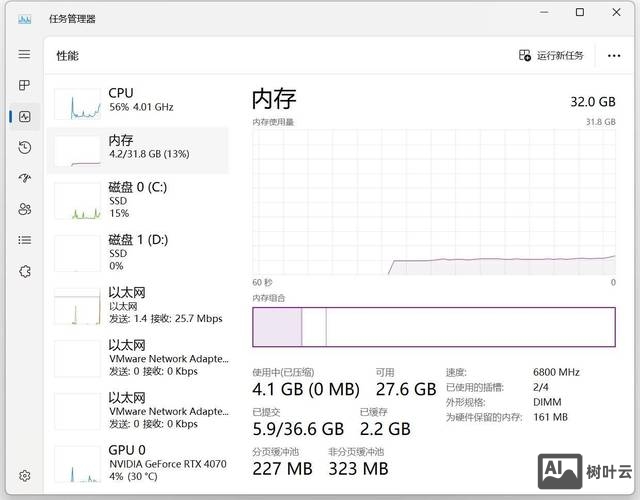Screen dimensions: 640x500
Task: Select the CPU 56% 4.01 GHz entry
Action: 138,104
